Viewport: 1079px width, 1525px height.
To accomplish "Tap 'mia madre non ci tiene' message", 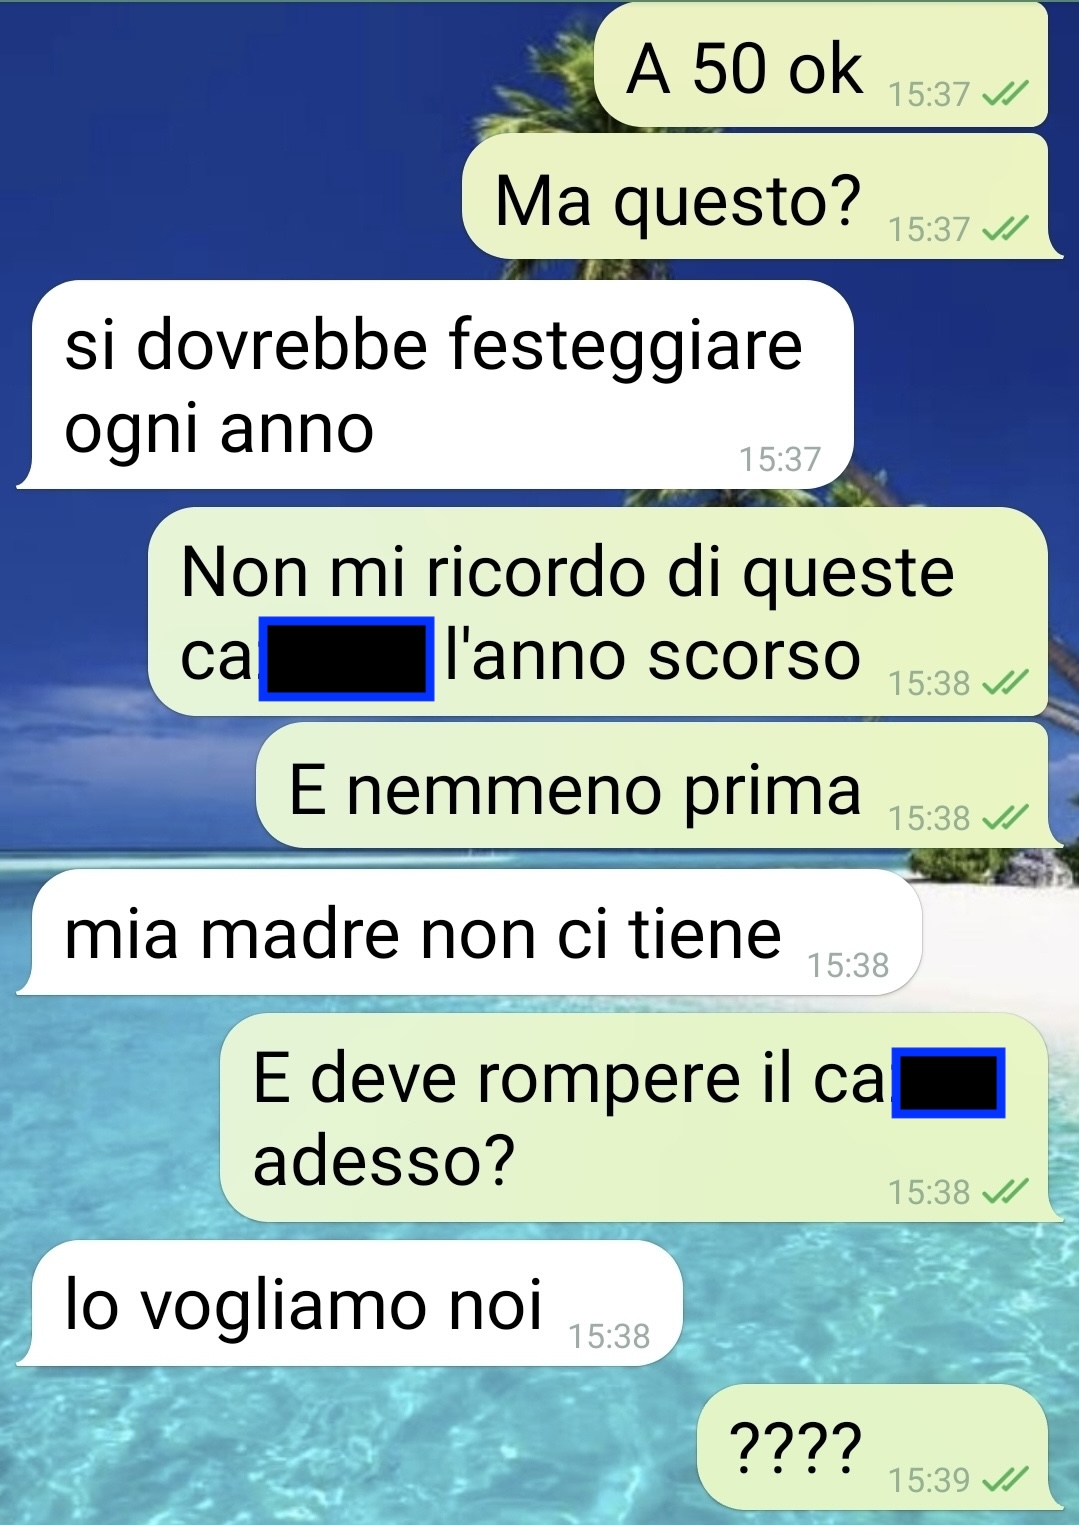I will [469, 932].
